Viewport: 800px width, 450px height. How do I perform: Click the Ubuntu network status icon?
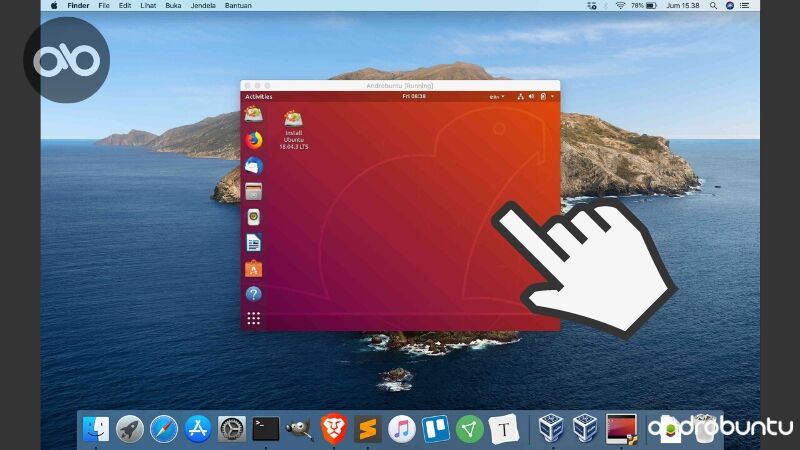pyautogui.click(x=520, y=96)
